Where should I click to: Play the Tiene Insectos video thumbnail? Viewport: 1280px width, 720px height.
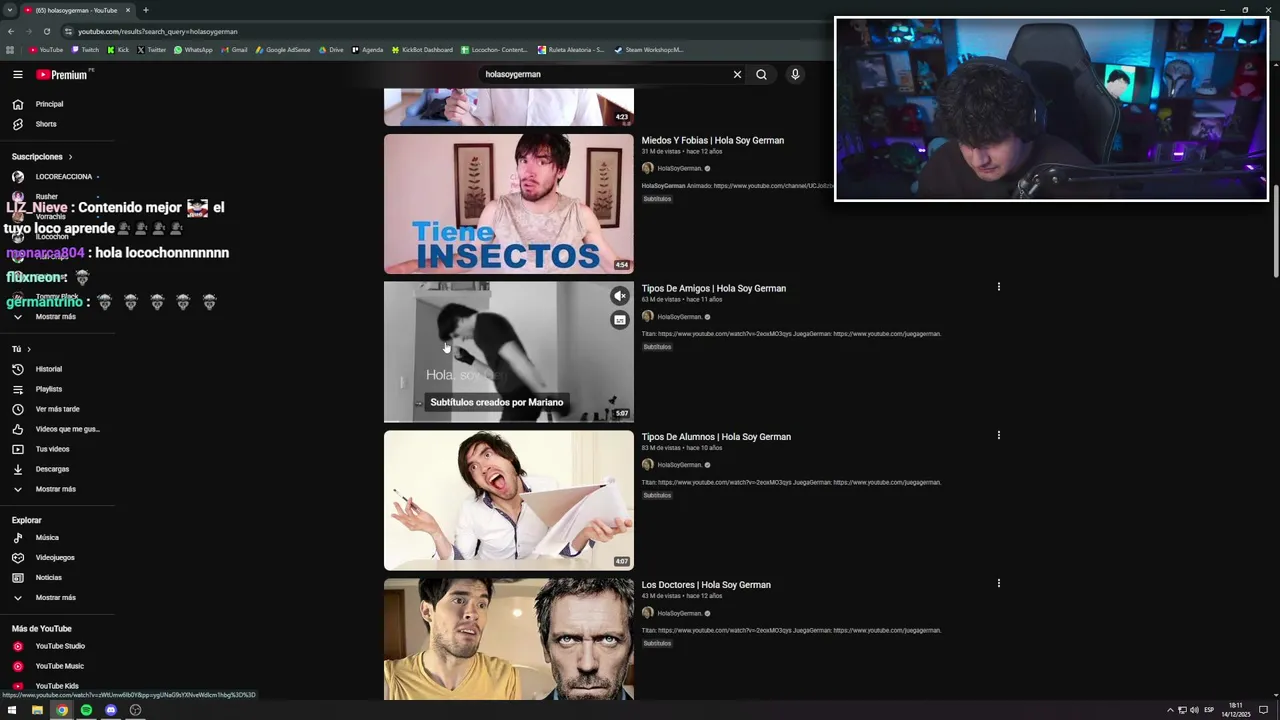pyautogui.click(x=509, y=204)
